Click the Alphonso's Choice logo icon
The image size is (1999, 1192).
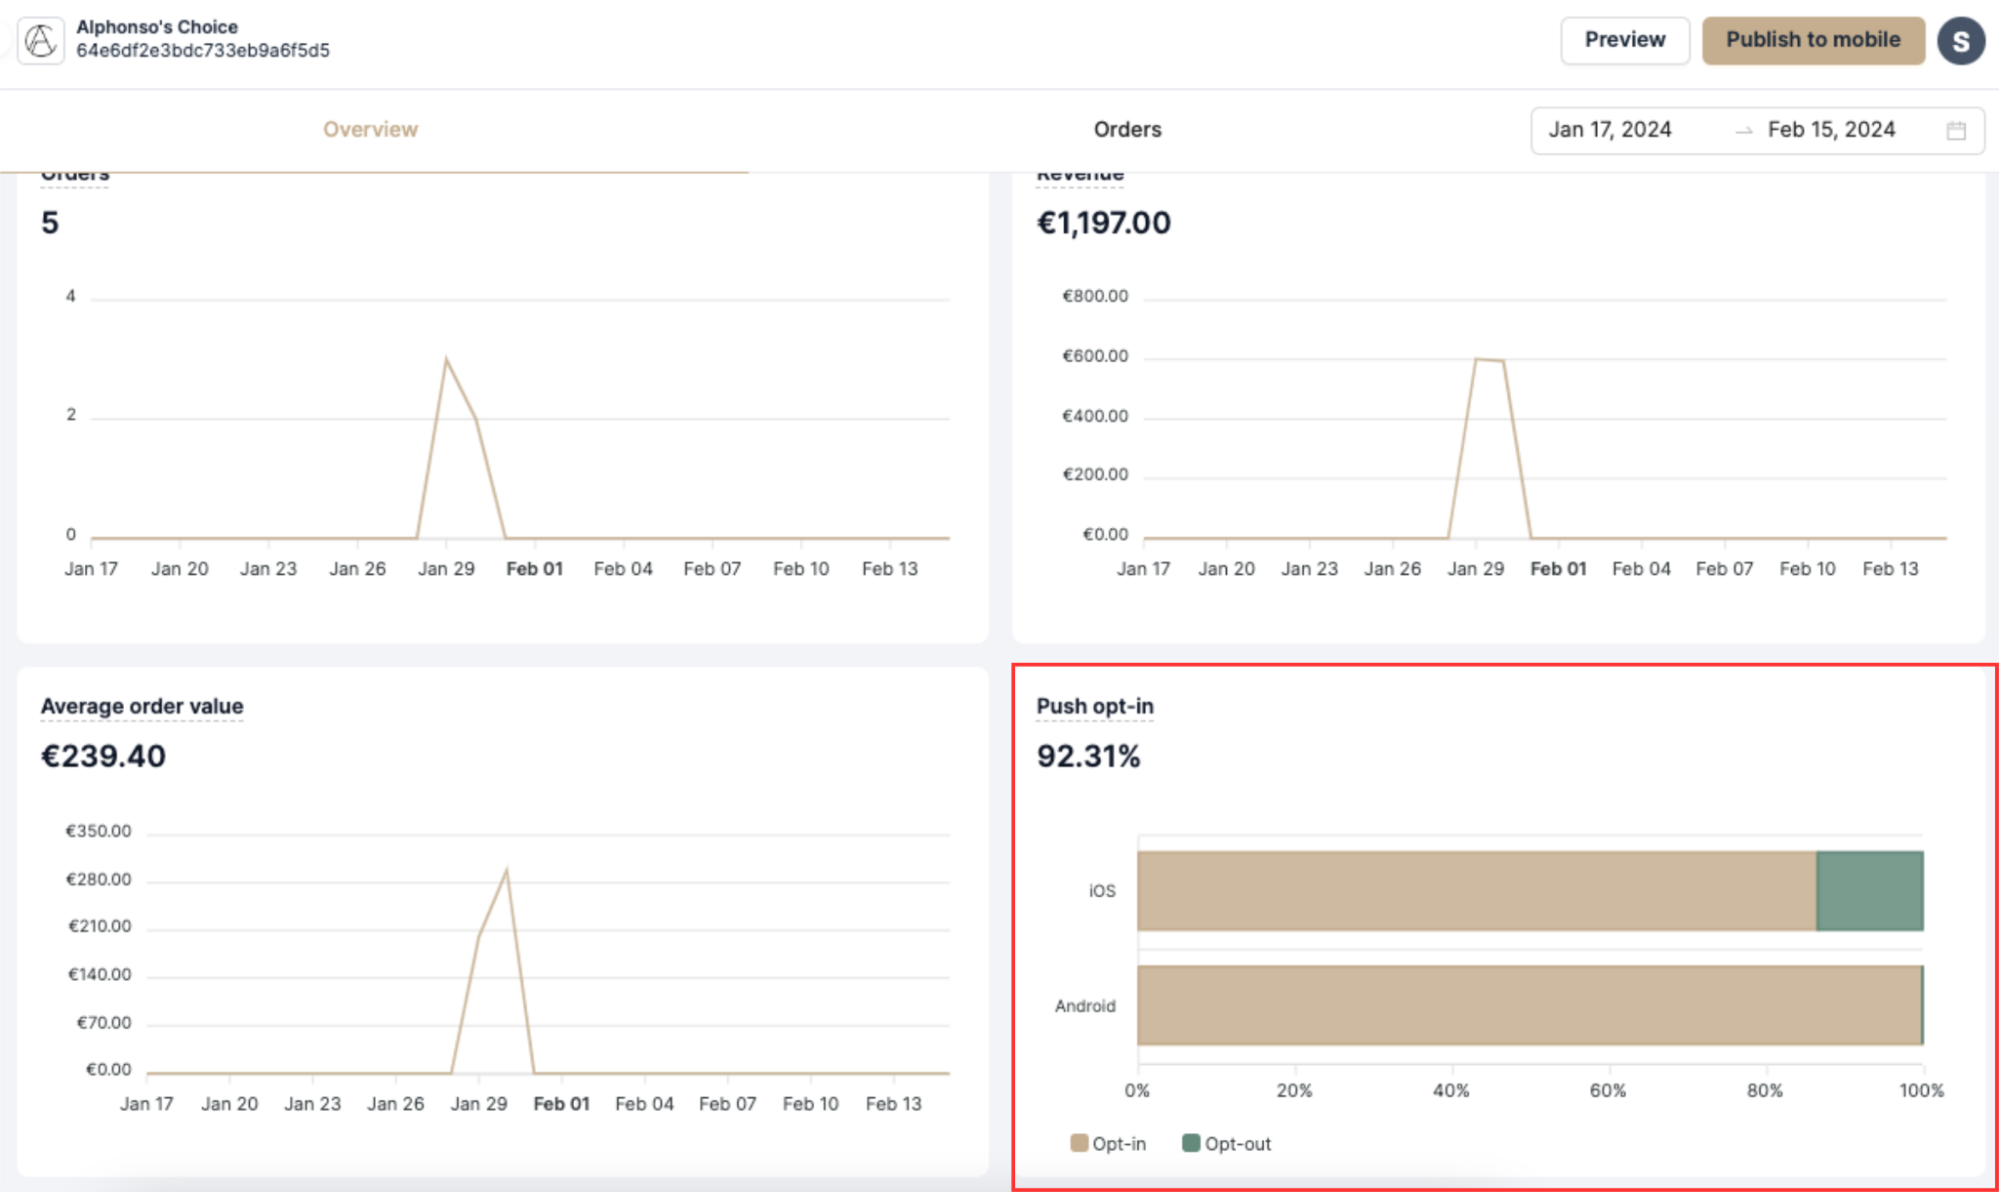41,40
